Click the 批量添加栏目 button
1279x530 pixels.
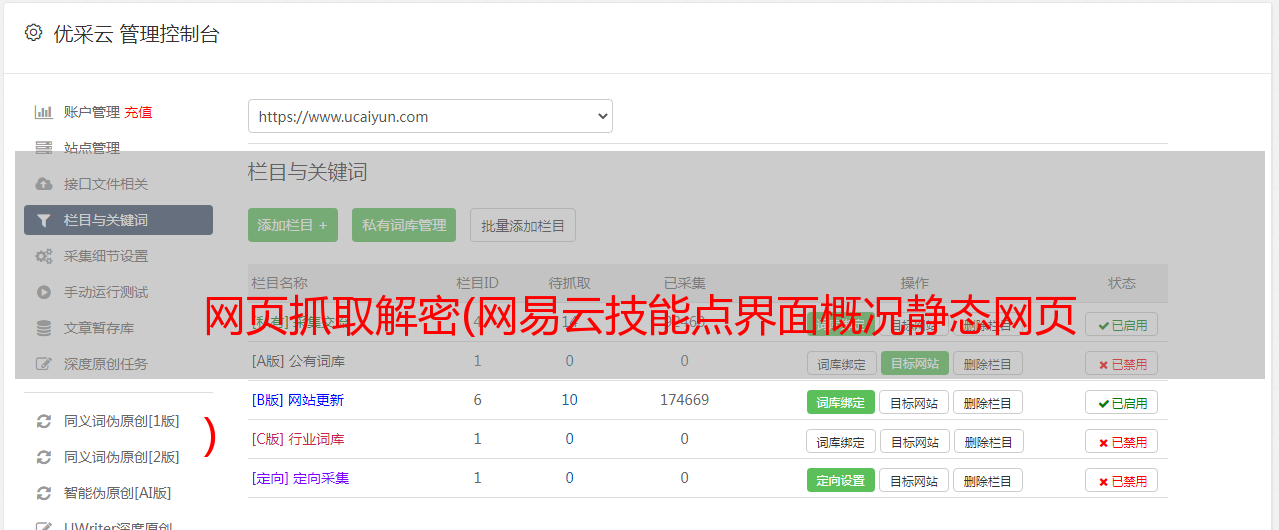[x=523, y=225]
